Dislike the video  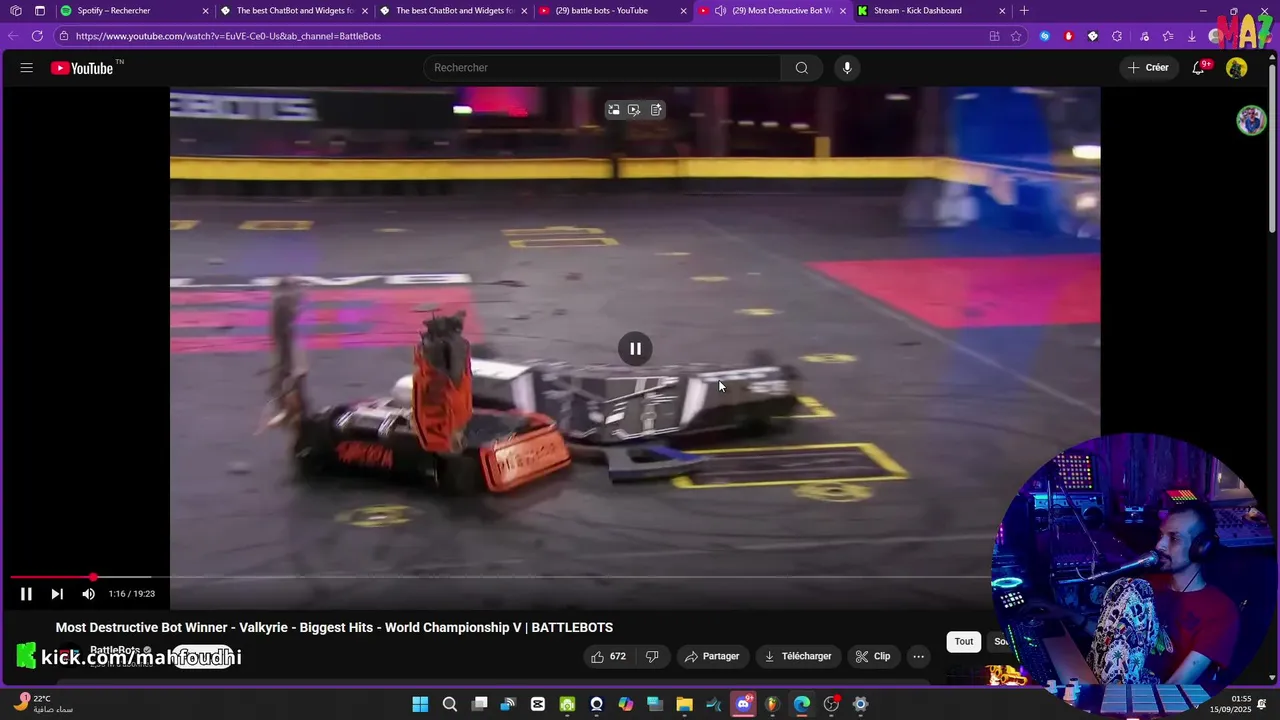click(x=652, y=656)
